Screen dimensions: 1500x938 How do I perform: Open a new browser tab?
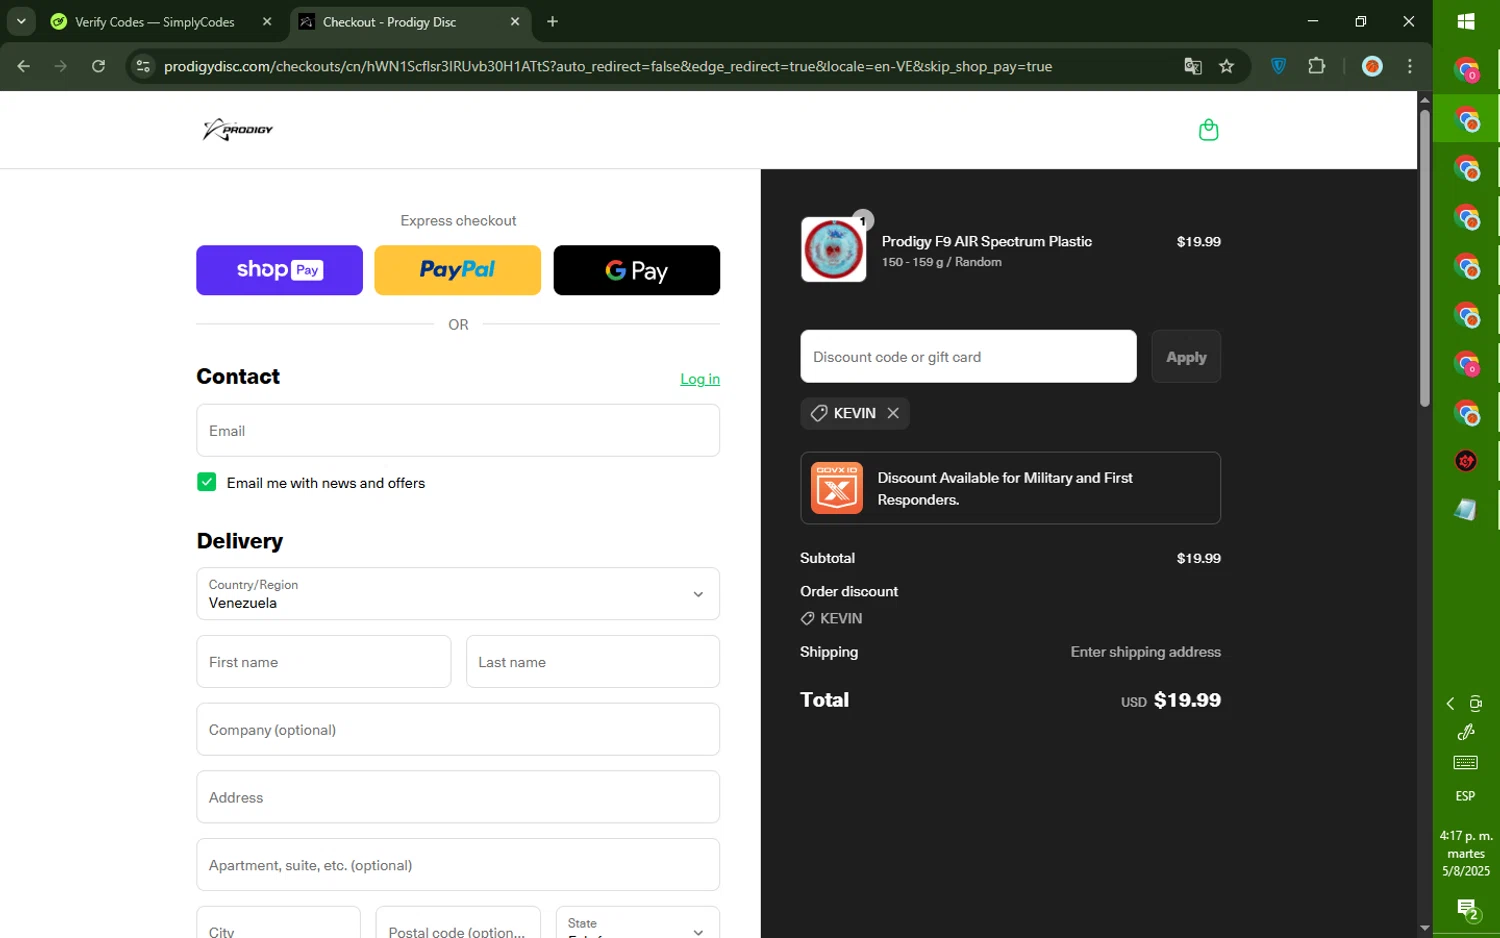552,21
